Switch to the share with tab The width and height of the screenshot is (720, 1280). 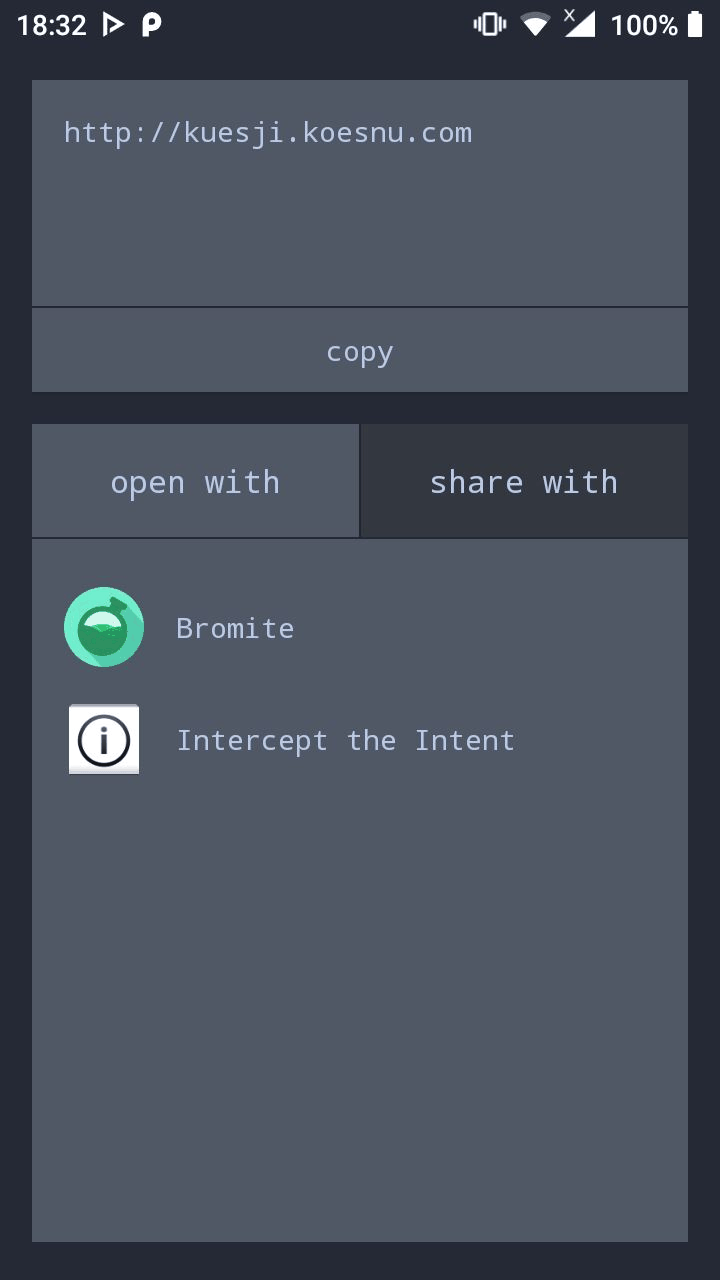[524, 481]
